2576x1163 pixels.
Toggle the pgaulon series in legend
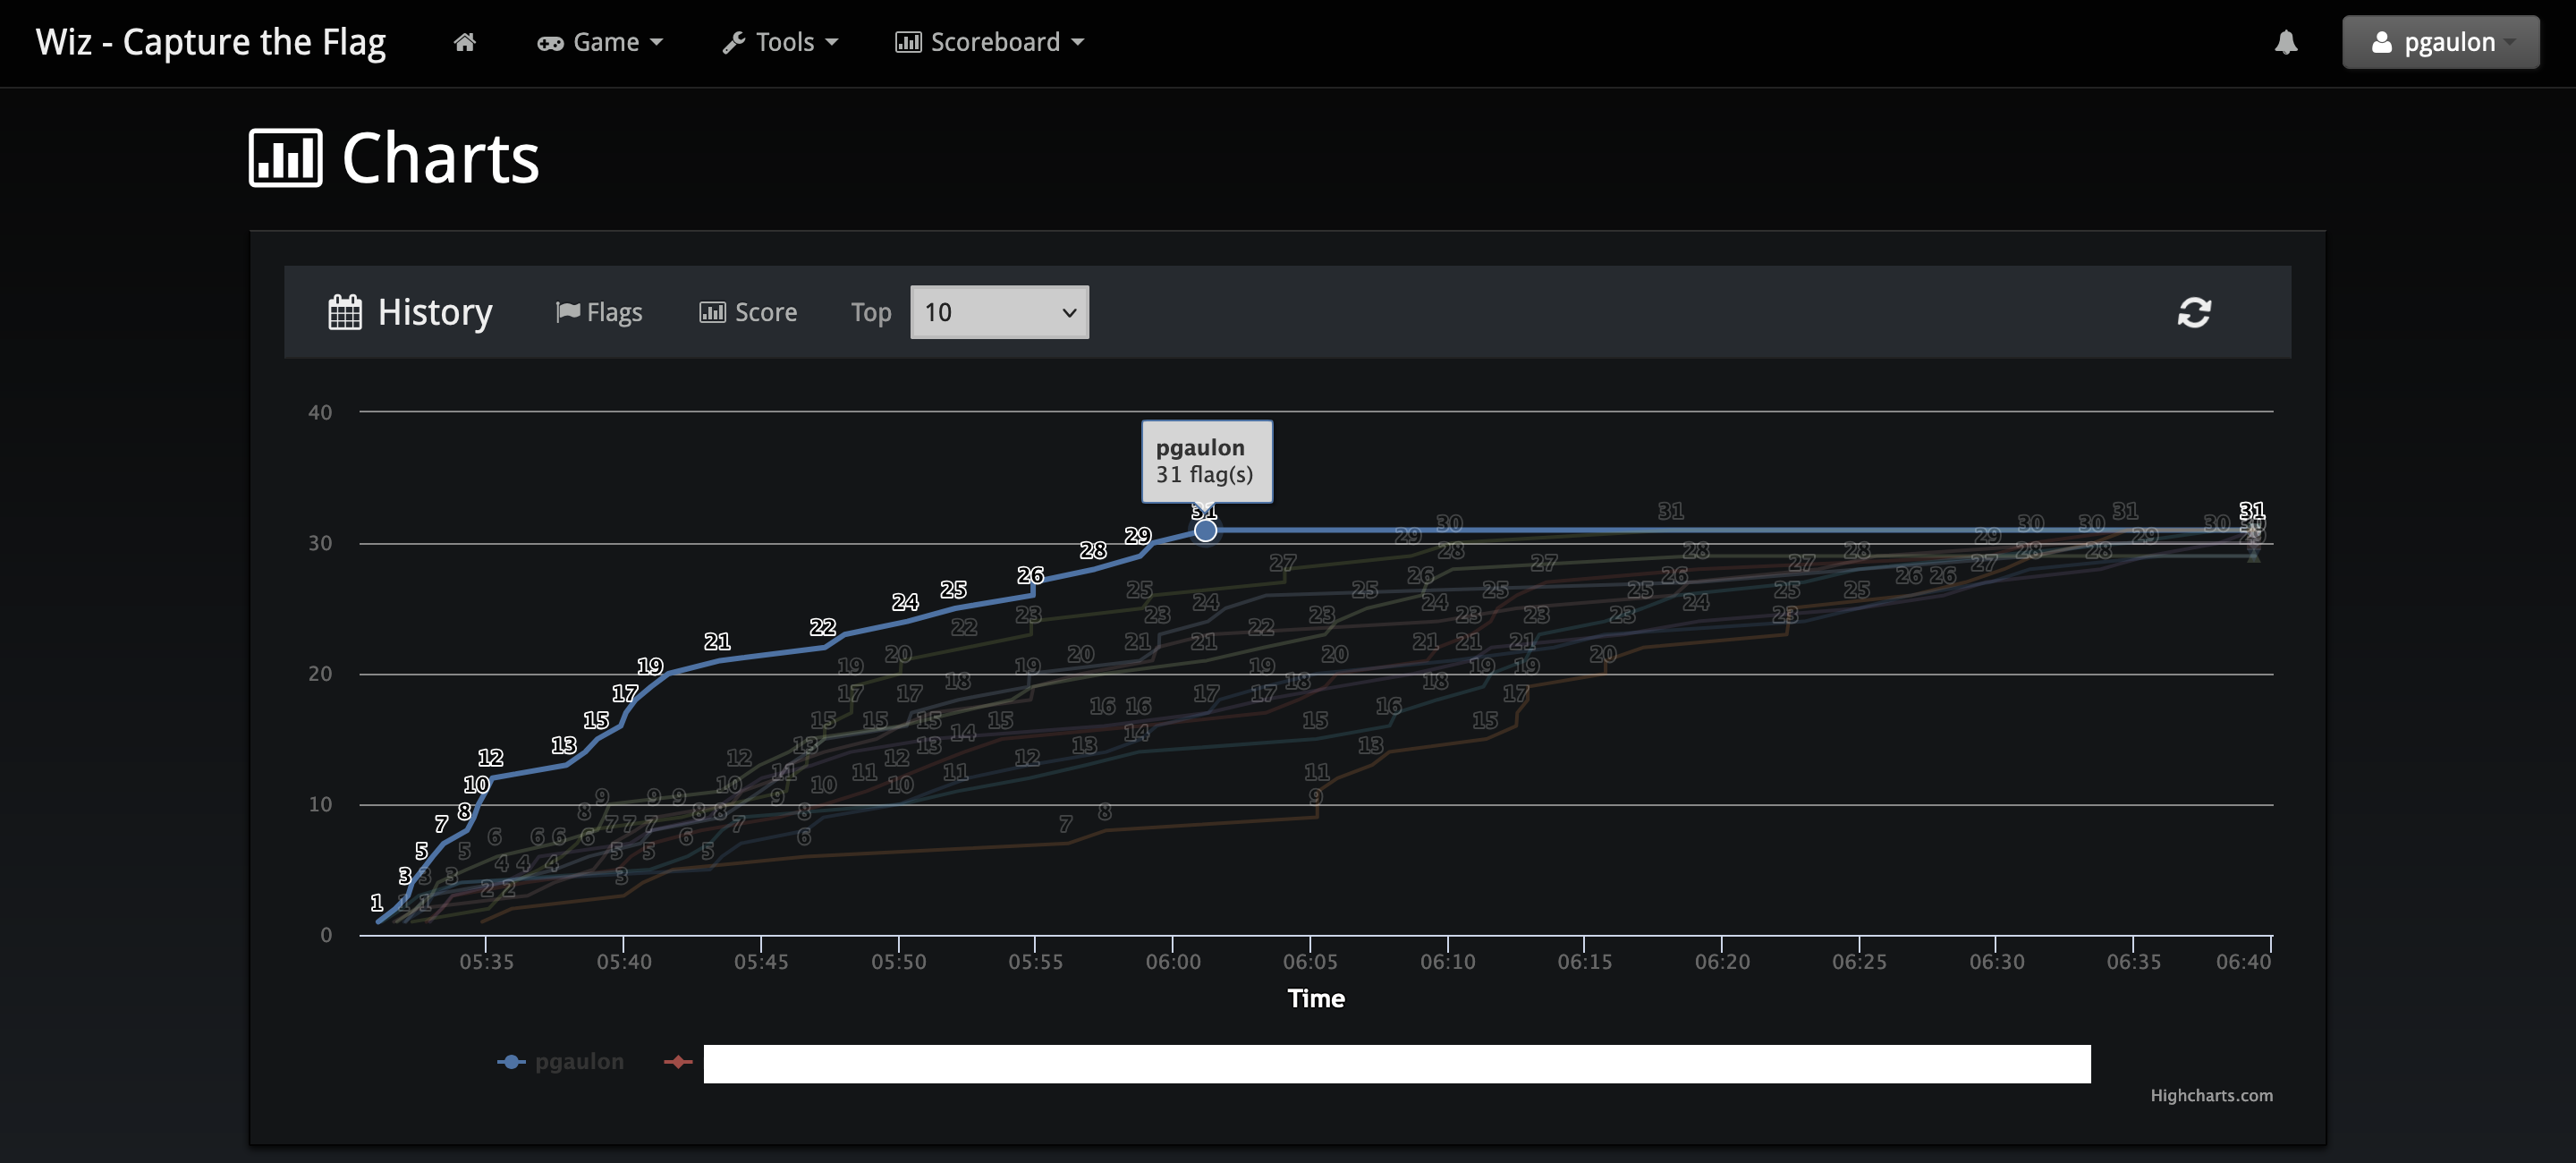click(x=561, y=1061)
